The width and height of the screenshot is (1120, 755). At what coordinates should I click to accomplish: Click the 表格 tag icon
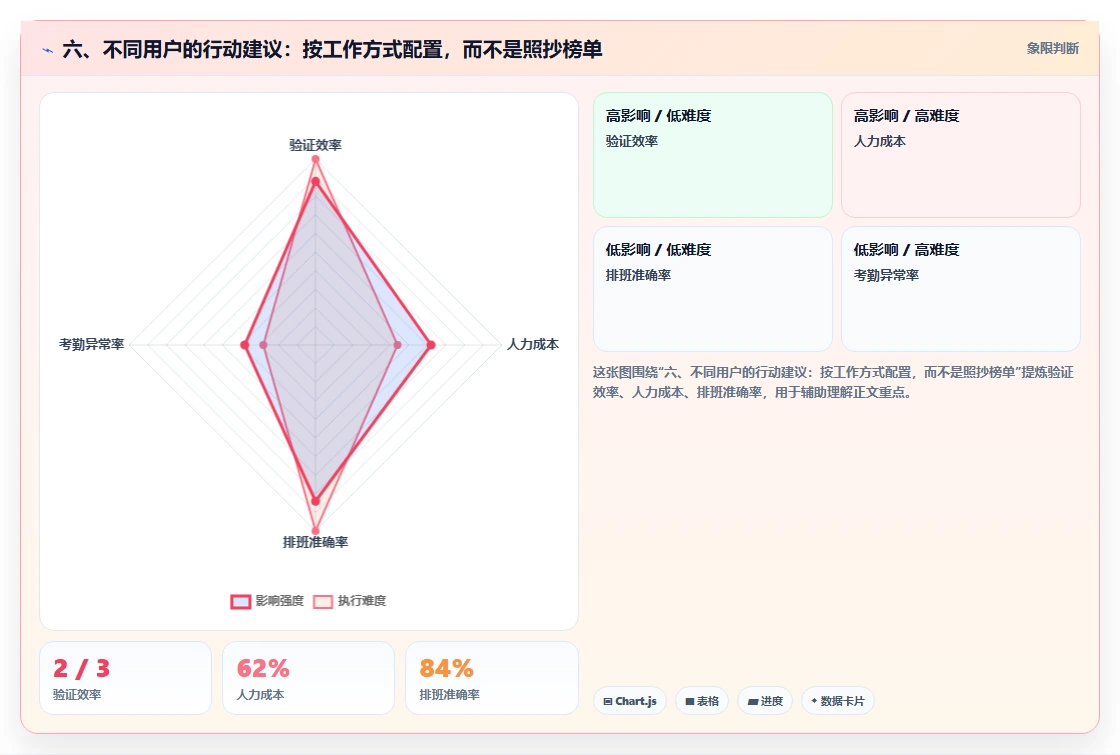click(690, 701)
